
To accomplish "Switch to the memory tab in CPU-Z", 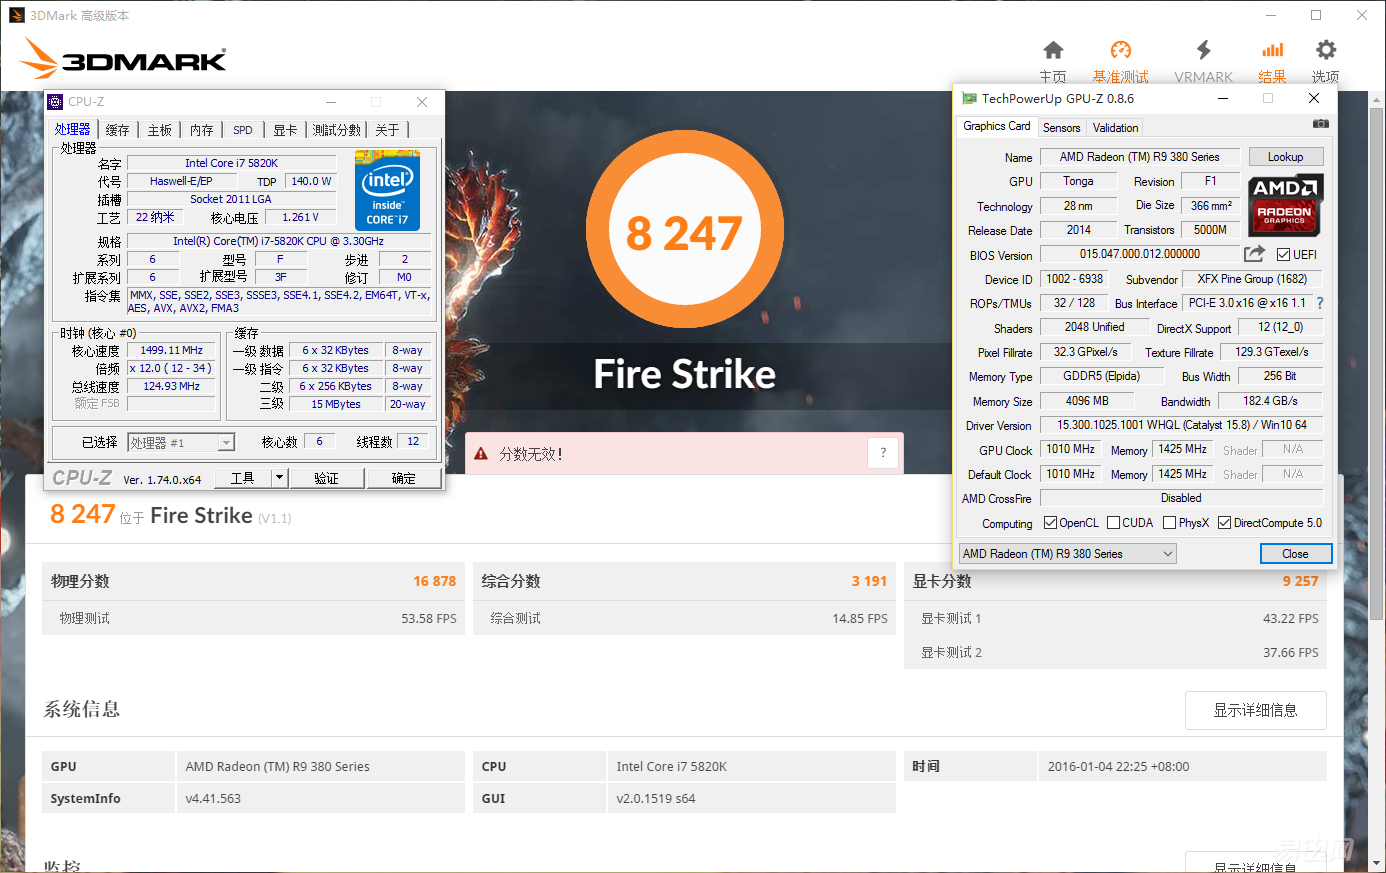I will click(x=202, y=130).
